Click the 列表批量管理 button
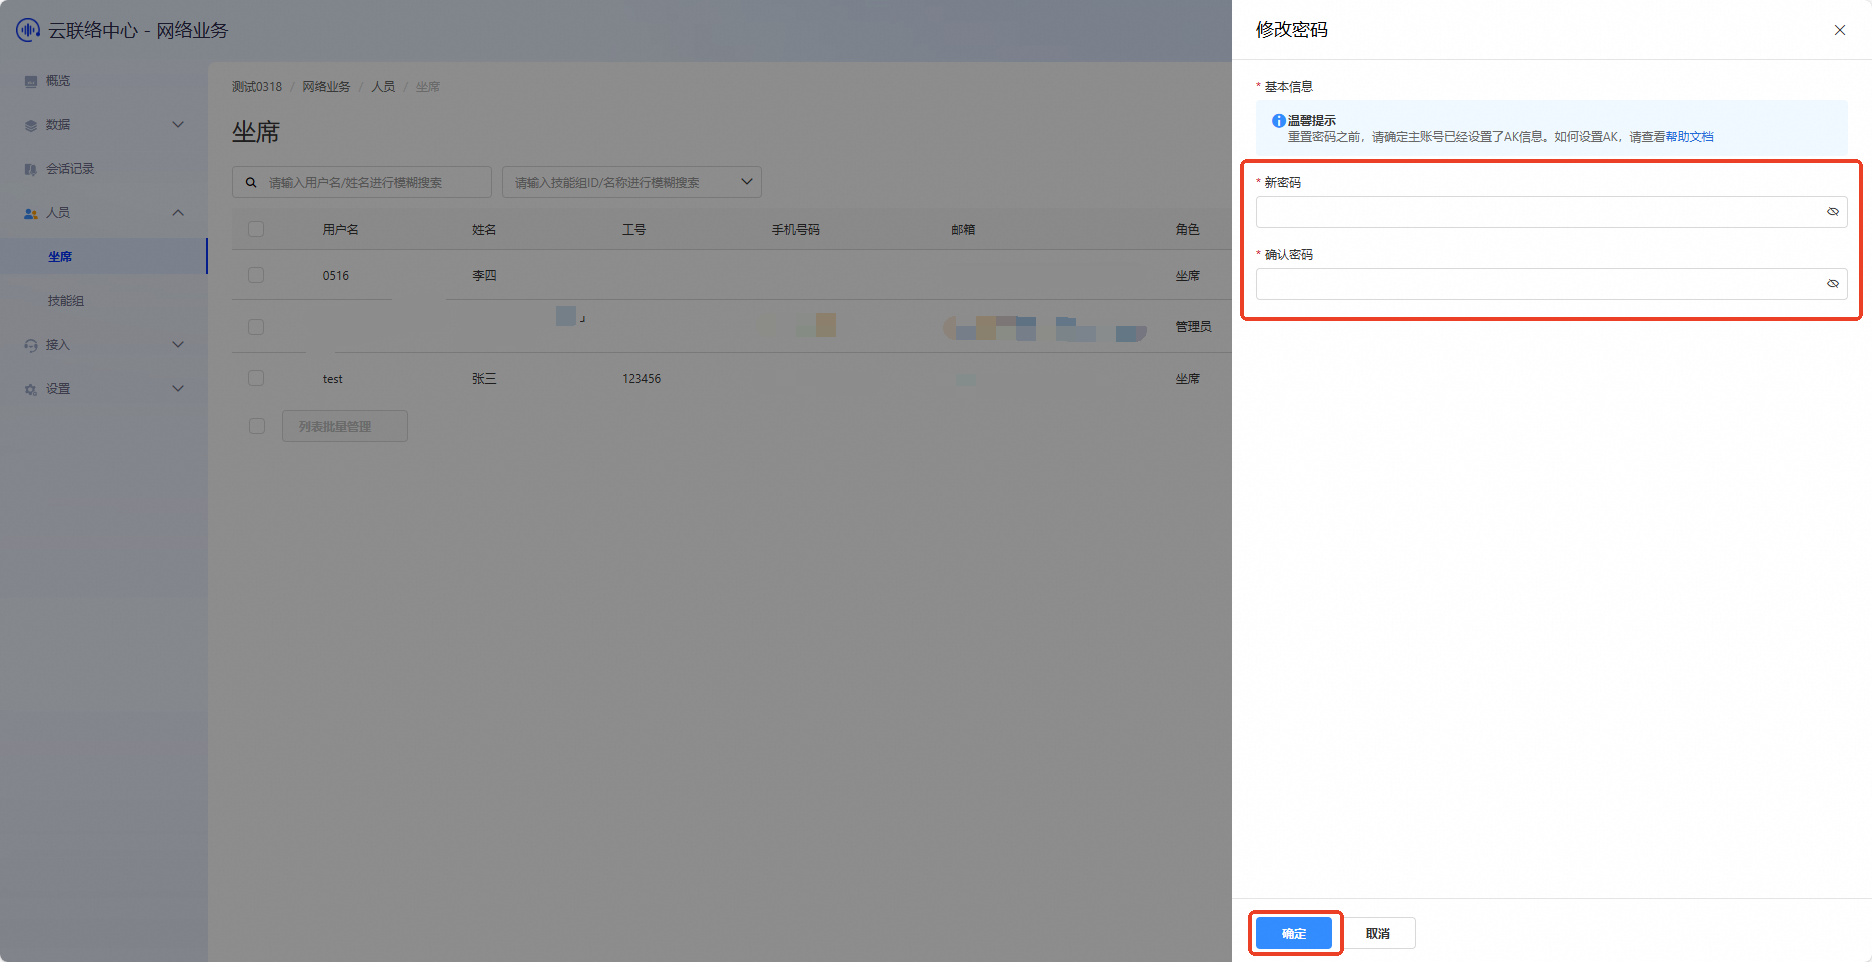The height and width of the screenshot is (962, 1872). pyautogui.click(x=344, y=426)
